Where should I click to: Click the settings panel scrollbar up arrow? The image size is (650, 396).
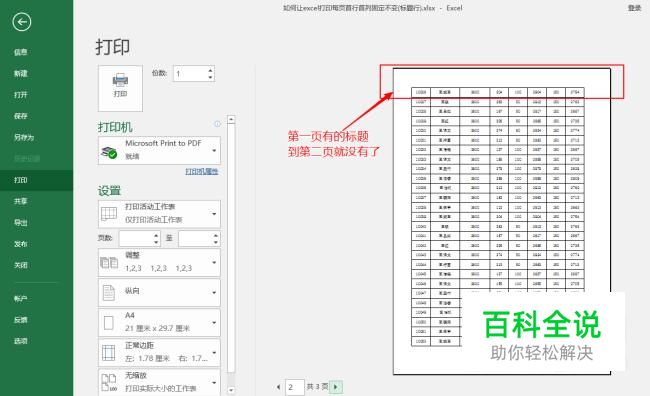click(x=231, y=120)
